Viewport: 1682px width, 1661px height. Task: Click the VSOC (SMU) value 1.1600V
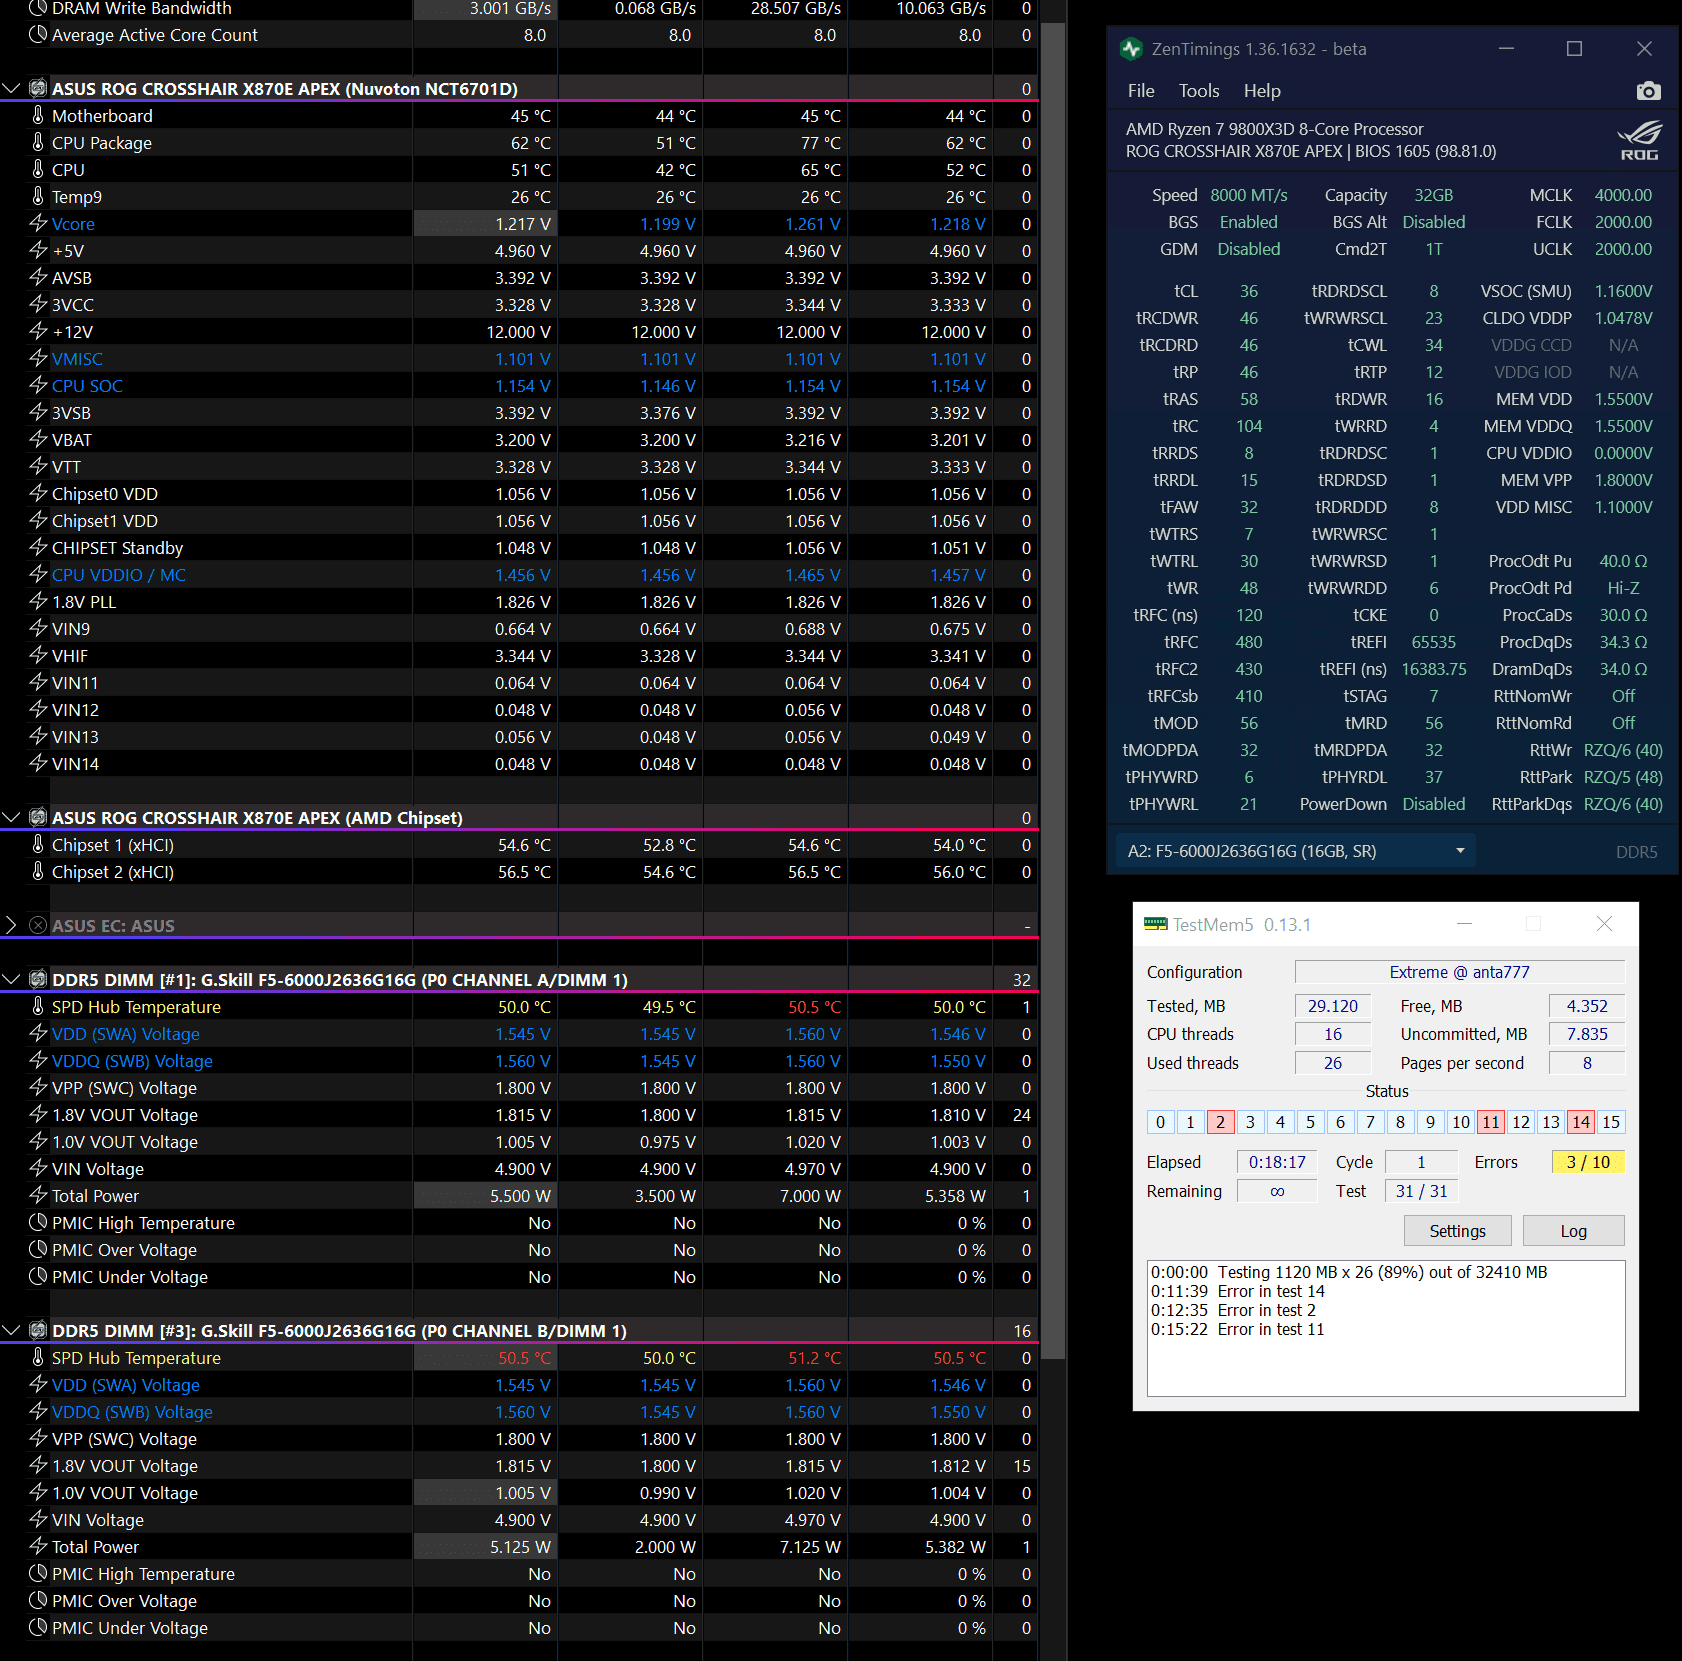[1623, 291]
